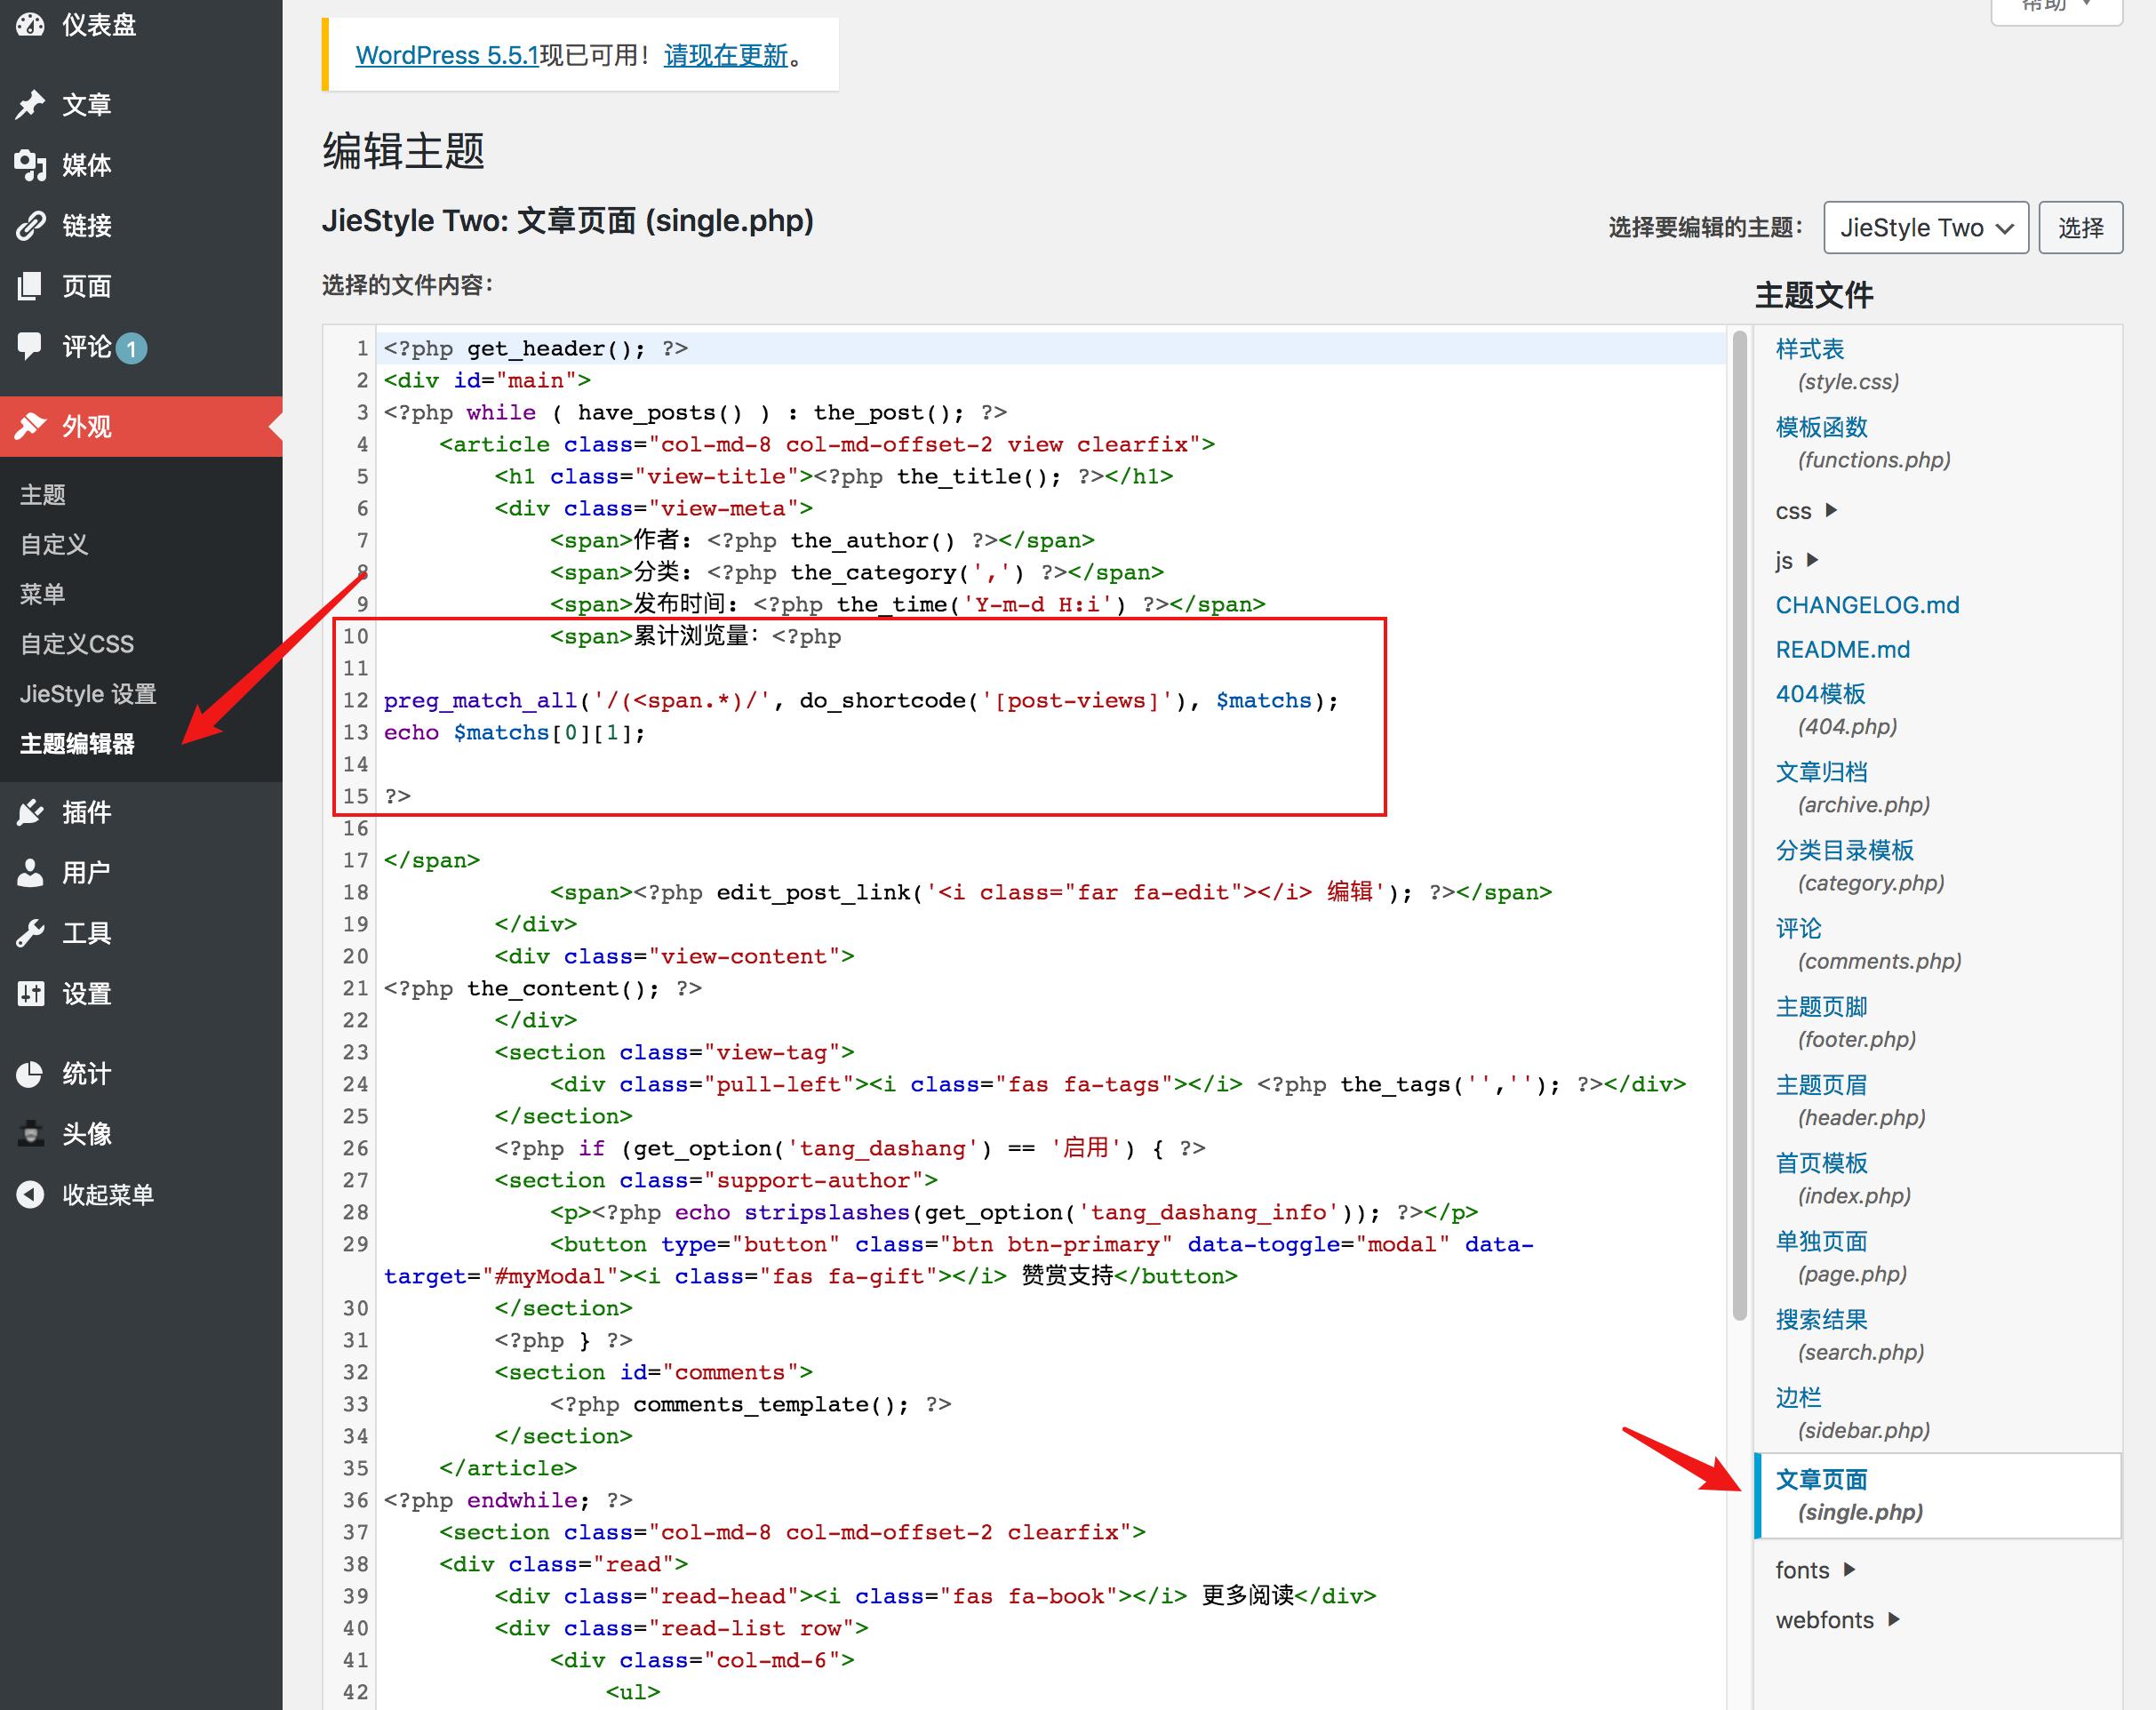Image resolution: width=2156 pixels, height=1710 pixels.
Task: Click the Comments (评论) bubble icon
Action: (x=30, y=347)
